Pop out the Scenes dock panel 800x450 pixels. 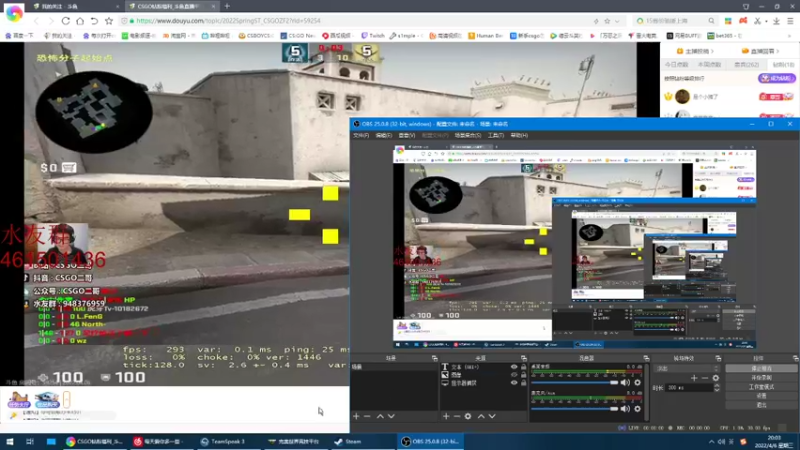point(434,358)
